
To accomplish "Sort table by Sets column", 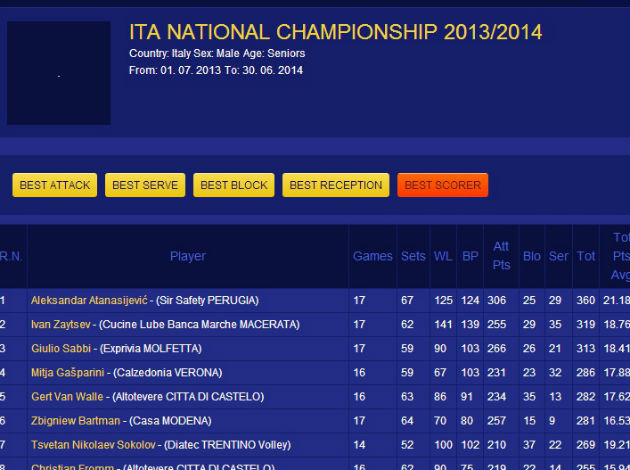I will click(x=412, y=257).
